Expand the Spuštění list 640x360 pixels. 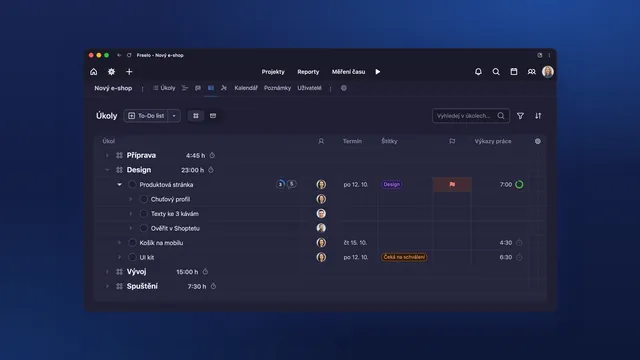tap(107, 287)
